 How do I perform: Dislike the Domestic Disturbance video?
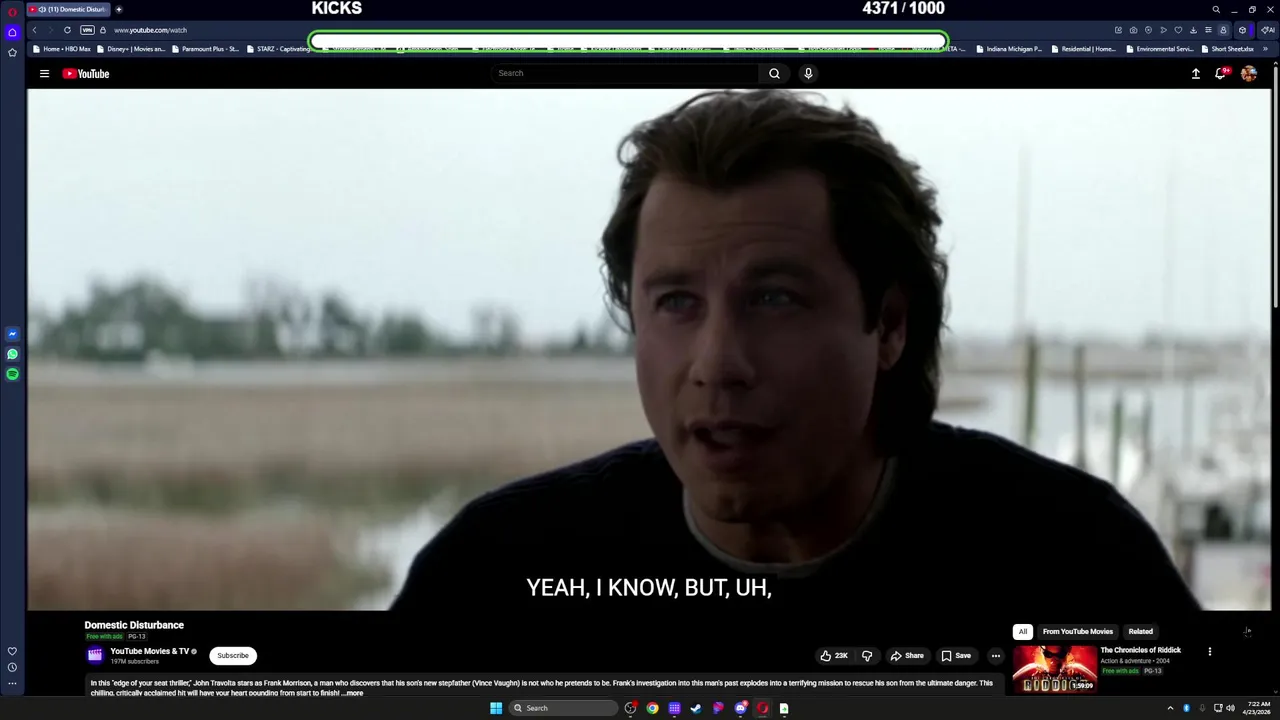click(x=867, y=656)
